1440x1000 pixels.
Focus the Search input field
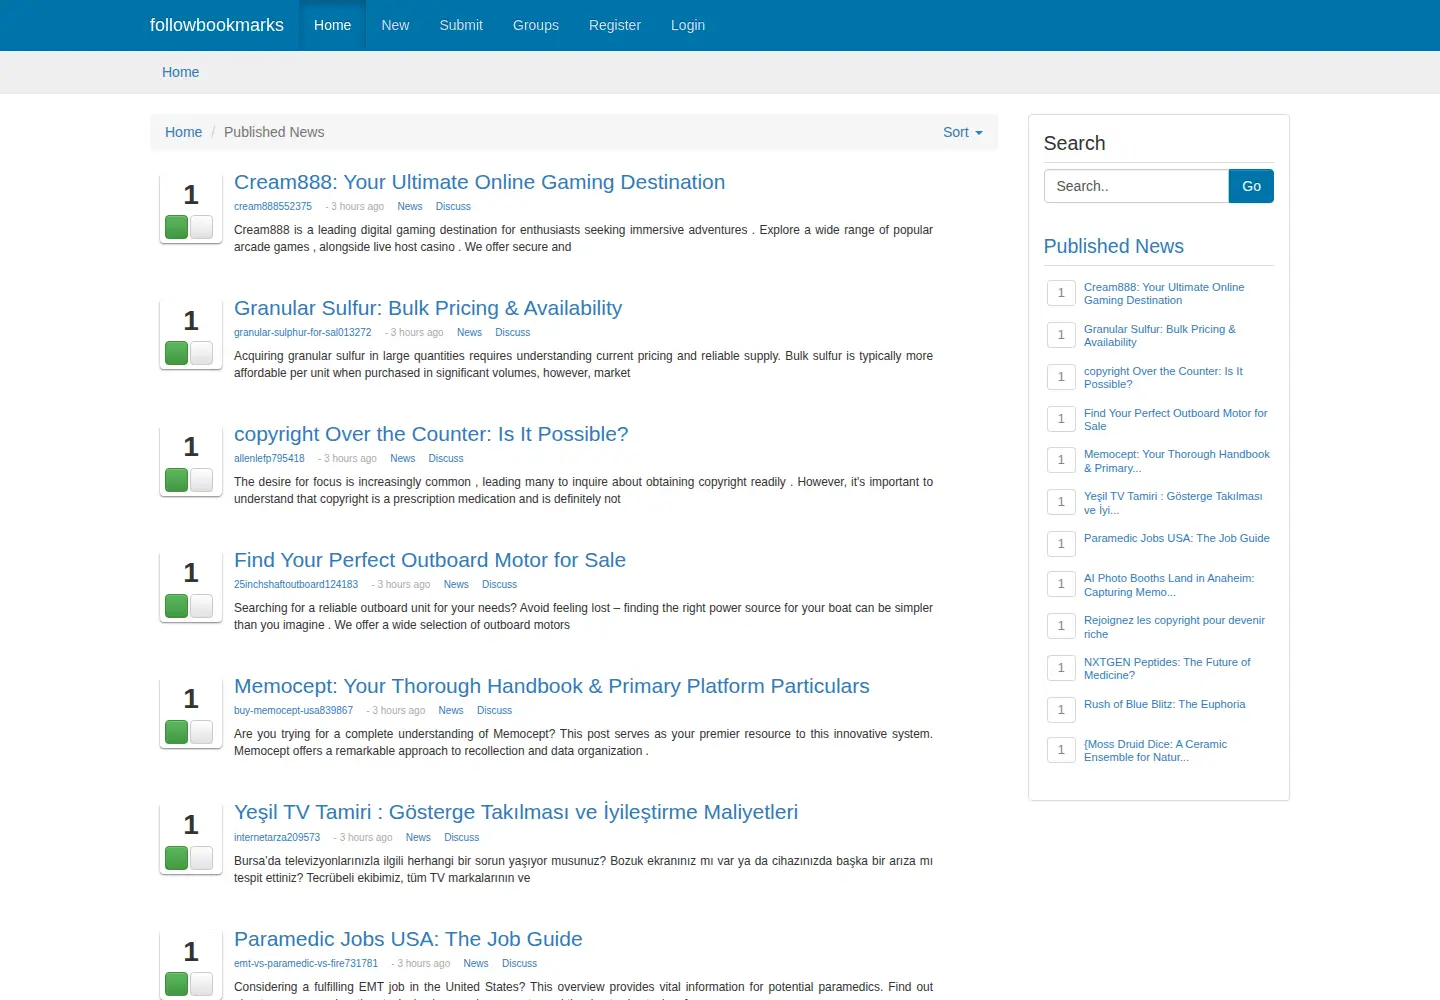tap(1136, 186)
